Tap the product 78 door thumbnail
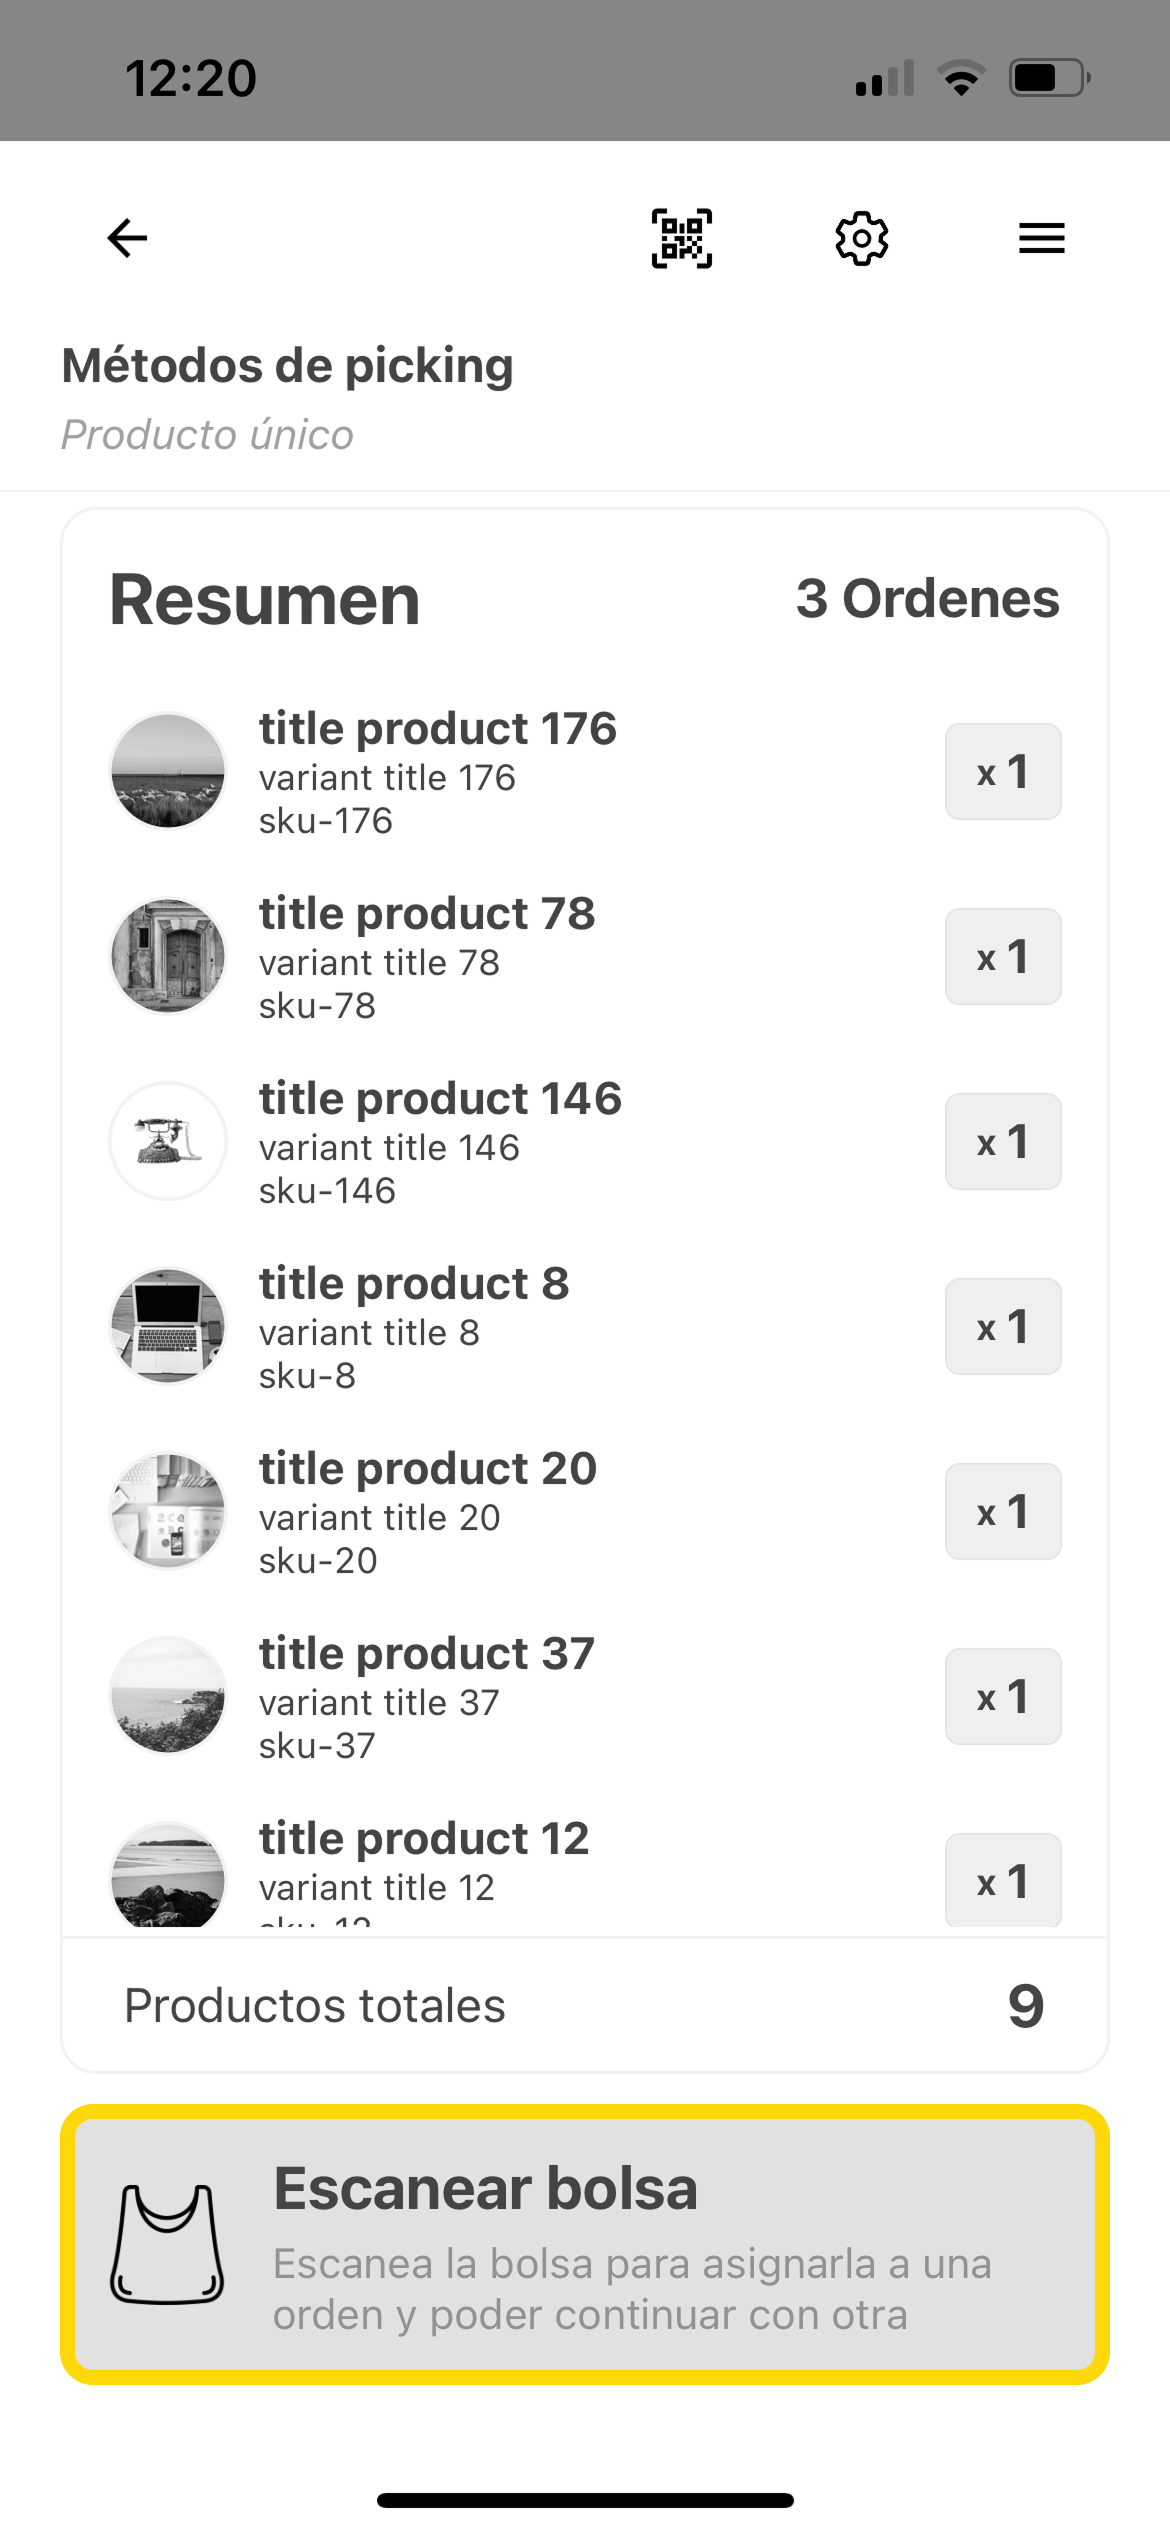The height and width of the screenshot is (2532, 1170). (168, 956)
